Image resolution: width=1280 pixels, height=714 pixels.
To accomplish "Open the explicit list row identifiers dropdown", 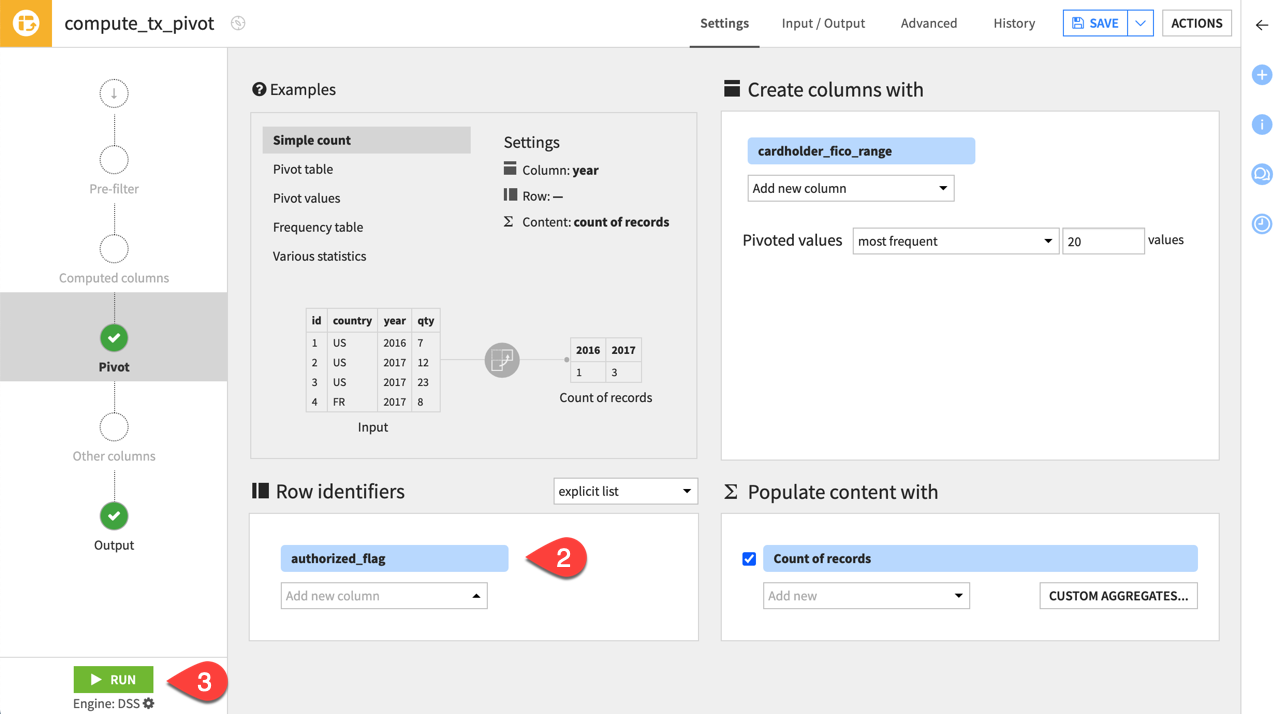I will 625,491.
